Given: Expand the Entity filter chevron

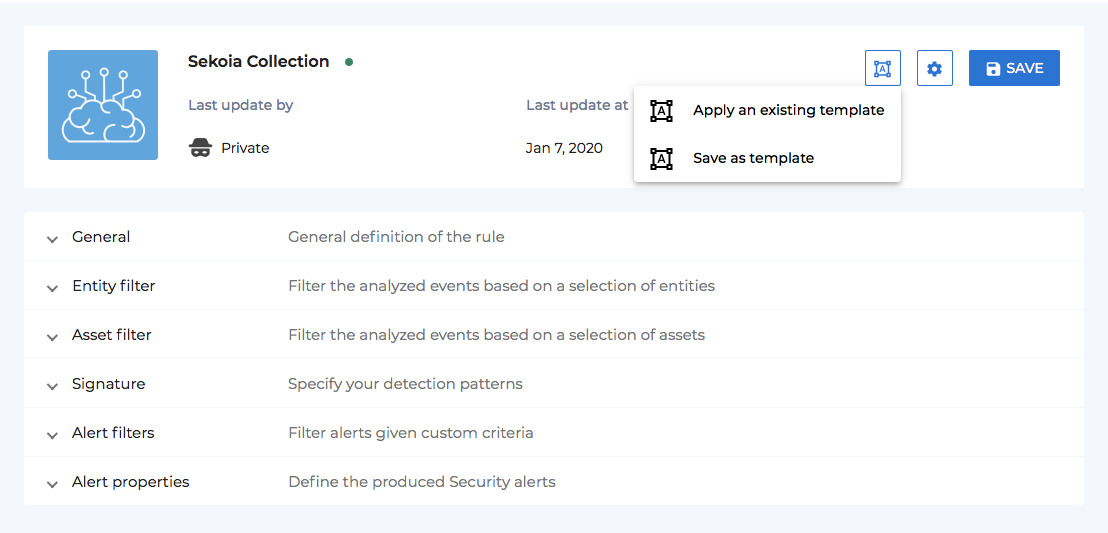Looking at the screenshot, I should 52,288.
